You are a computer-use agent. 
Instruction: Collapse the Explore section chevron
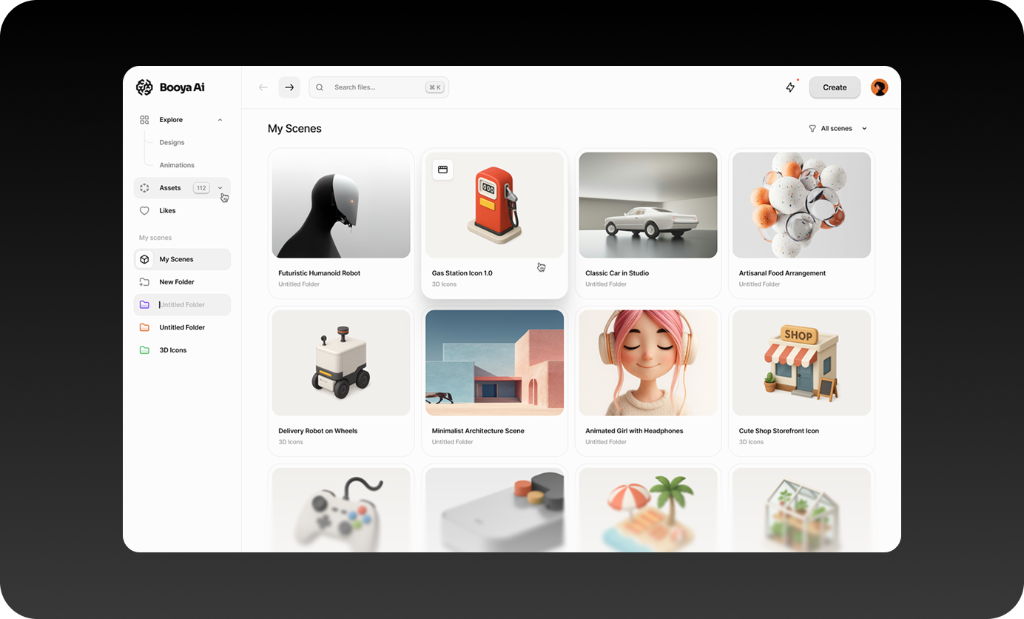pos(220,119)
